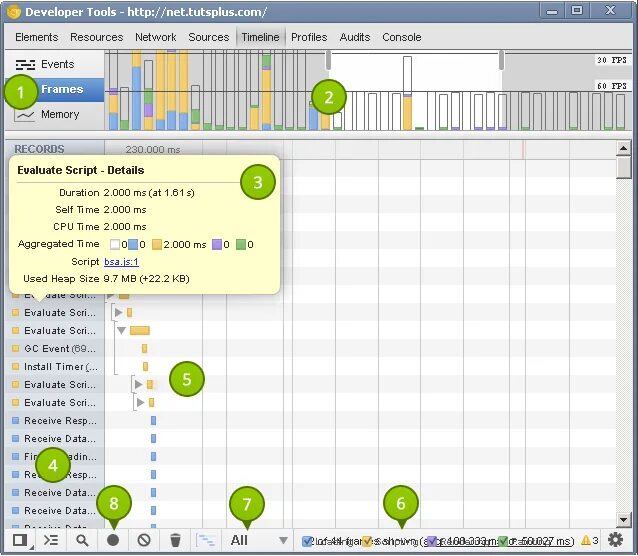Open the All duration filter dropdown
Screen dimensions: 638x556
[258, 540]
